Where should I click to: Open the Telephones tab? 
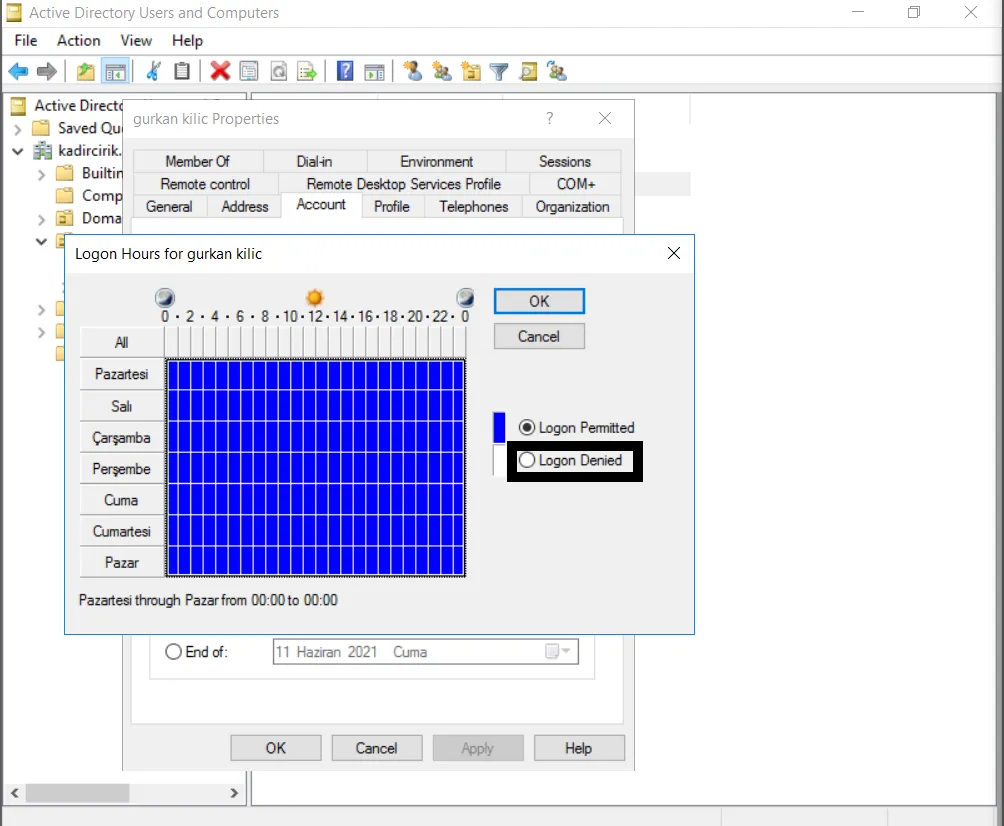pyautogui.click(x=474, y=207)
